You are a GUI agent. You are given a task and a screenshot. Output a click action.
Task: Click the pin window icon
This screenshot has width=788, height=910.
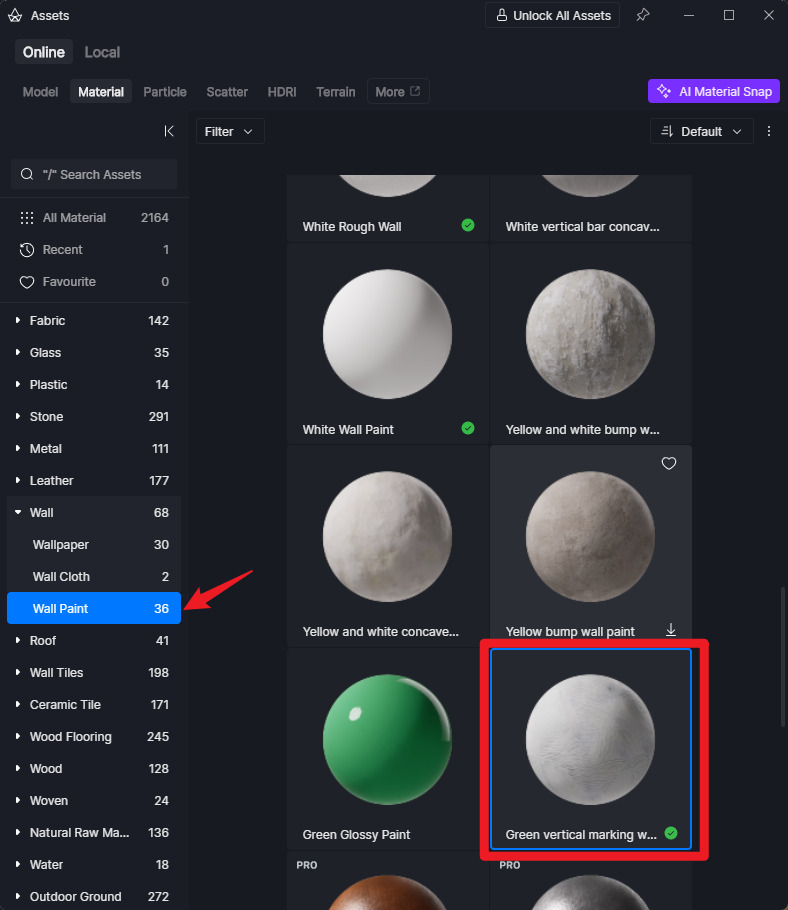(x=643, y=15)
